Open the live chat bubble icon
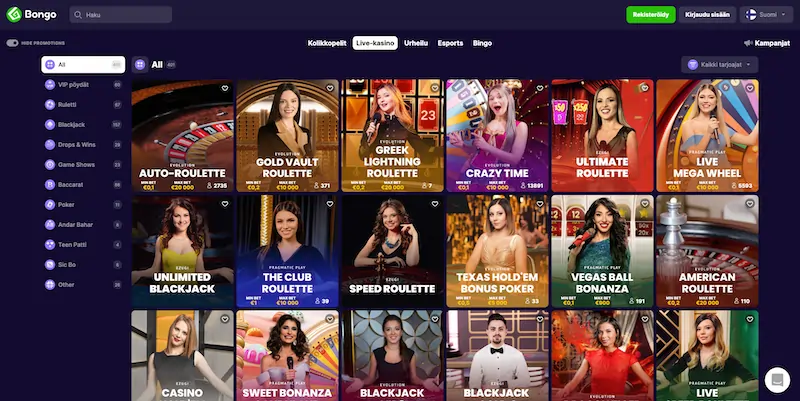800x401 pixels. pos(777,380)
